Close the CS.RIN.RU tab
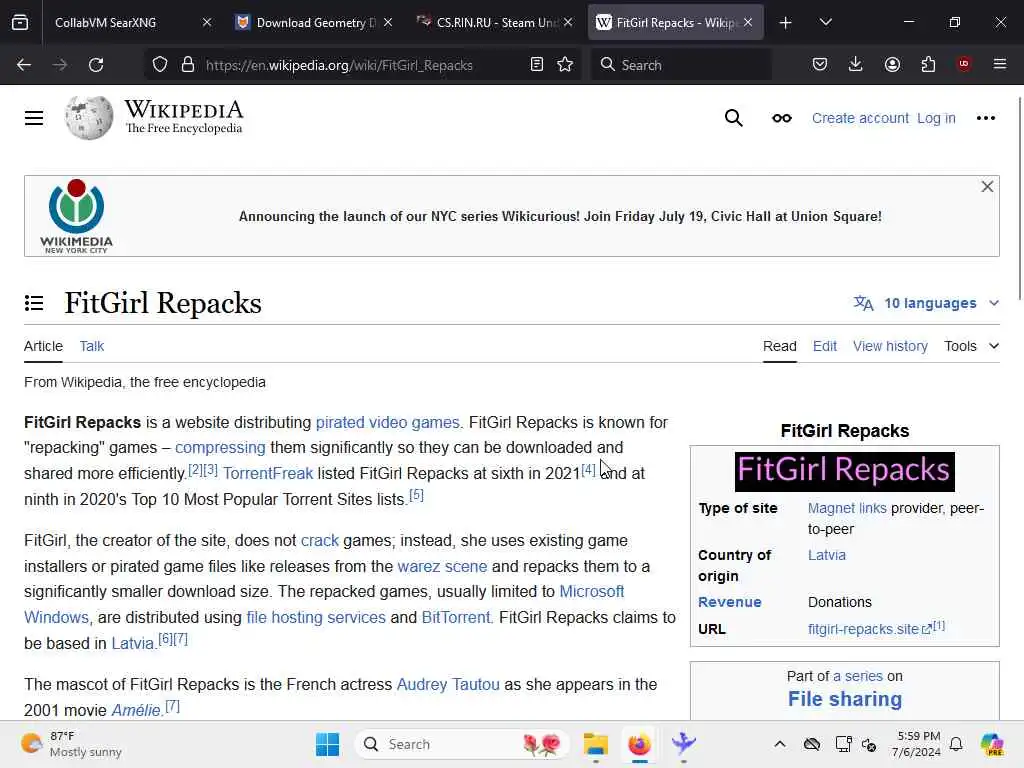 pyautogui.click(x=568, y=23)
